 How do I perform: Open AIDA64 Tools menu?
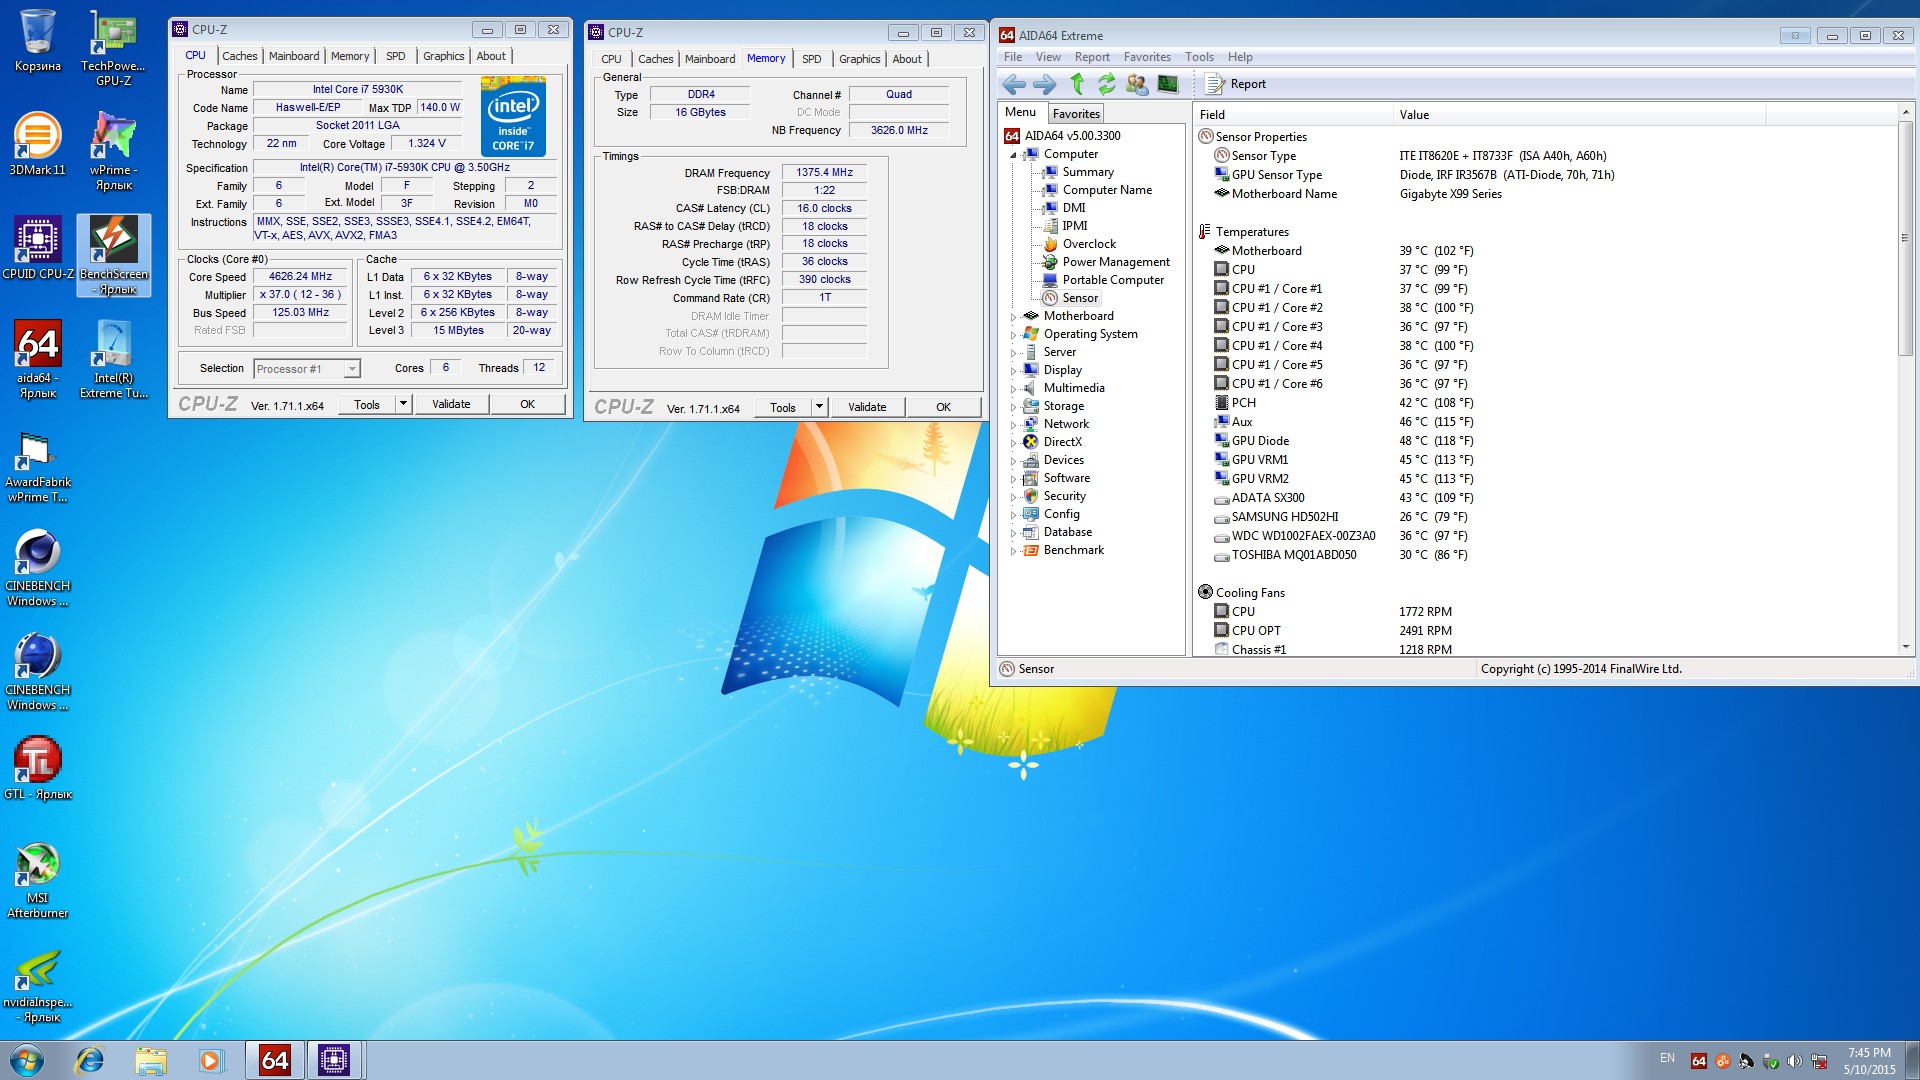pos(1199,57)
